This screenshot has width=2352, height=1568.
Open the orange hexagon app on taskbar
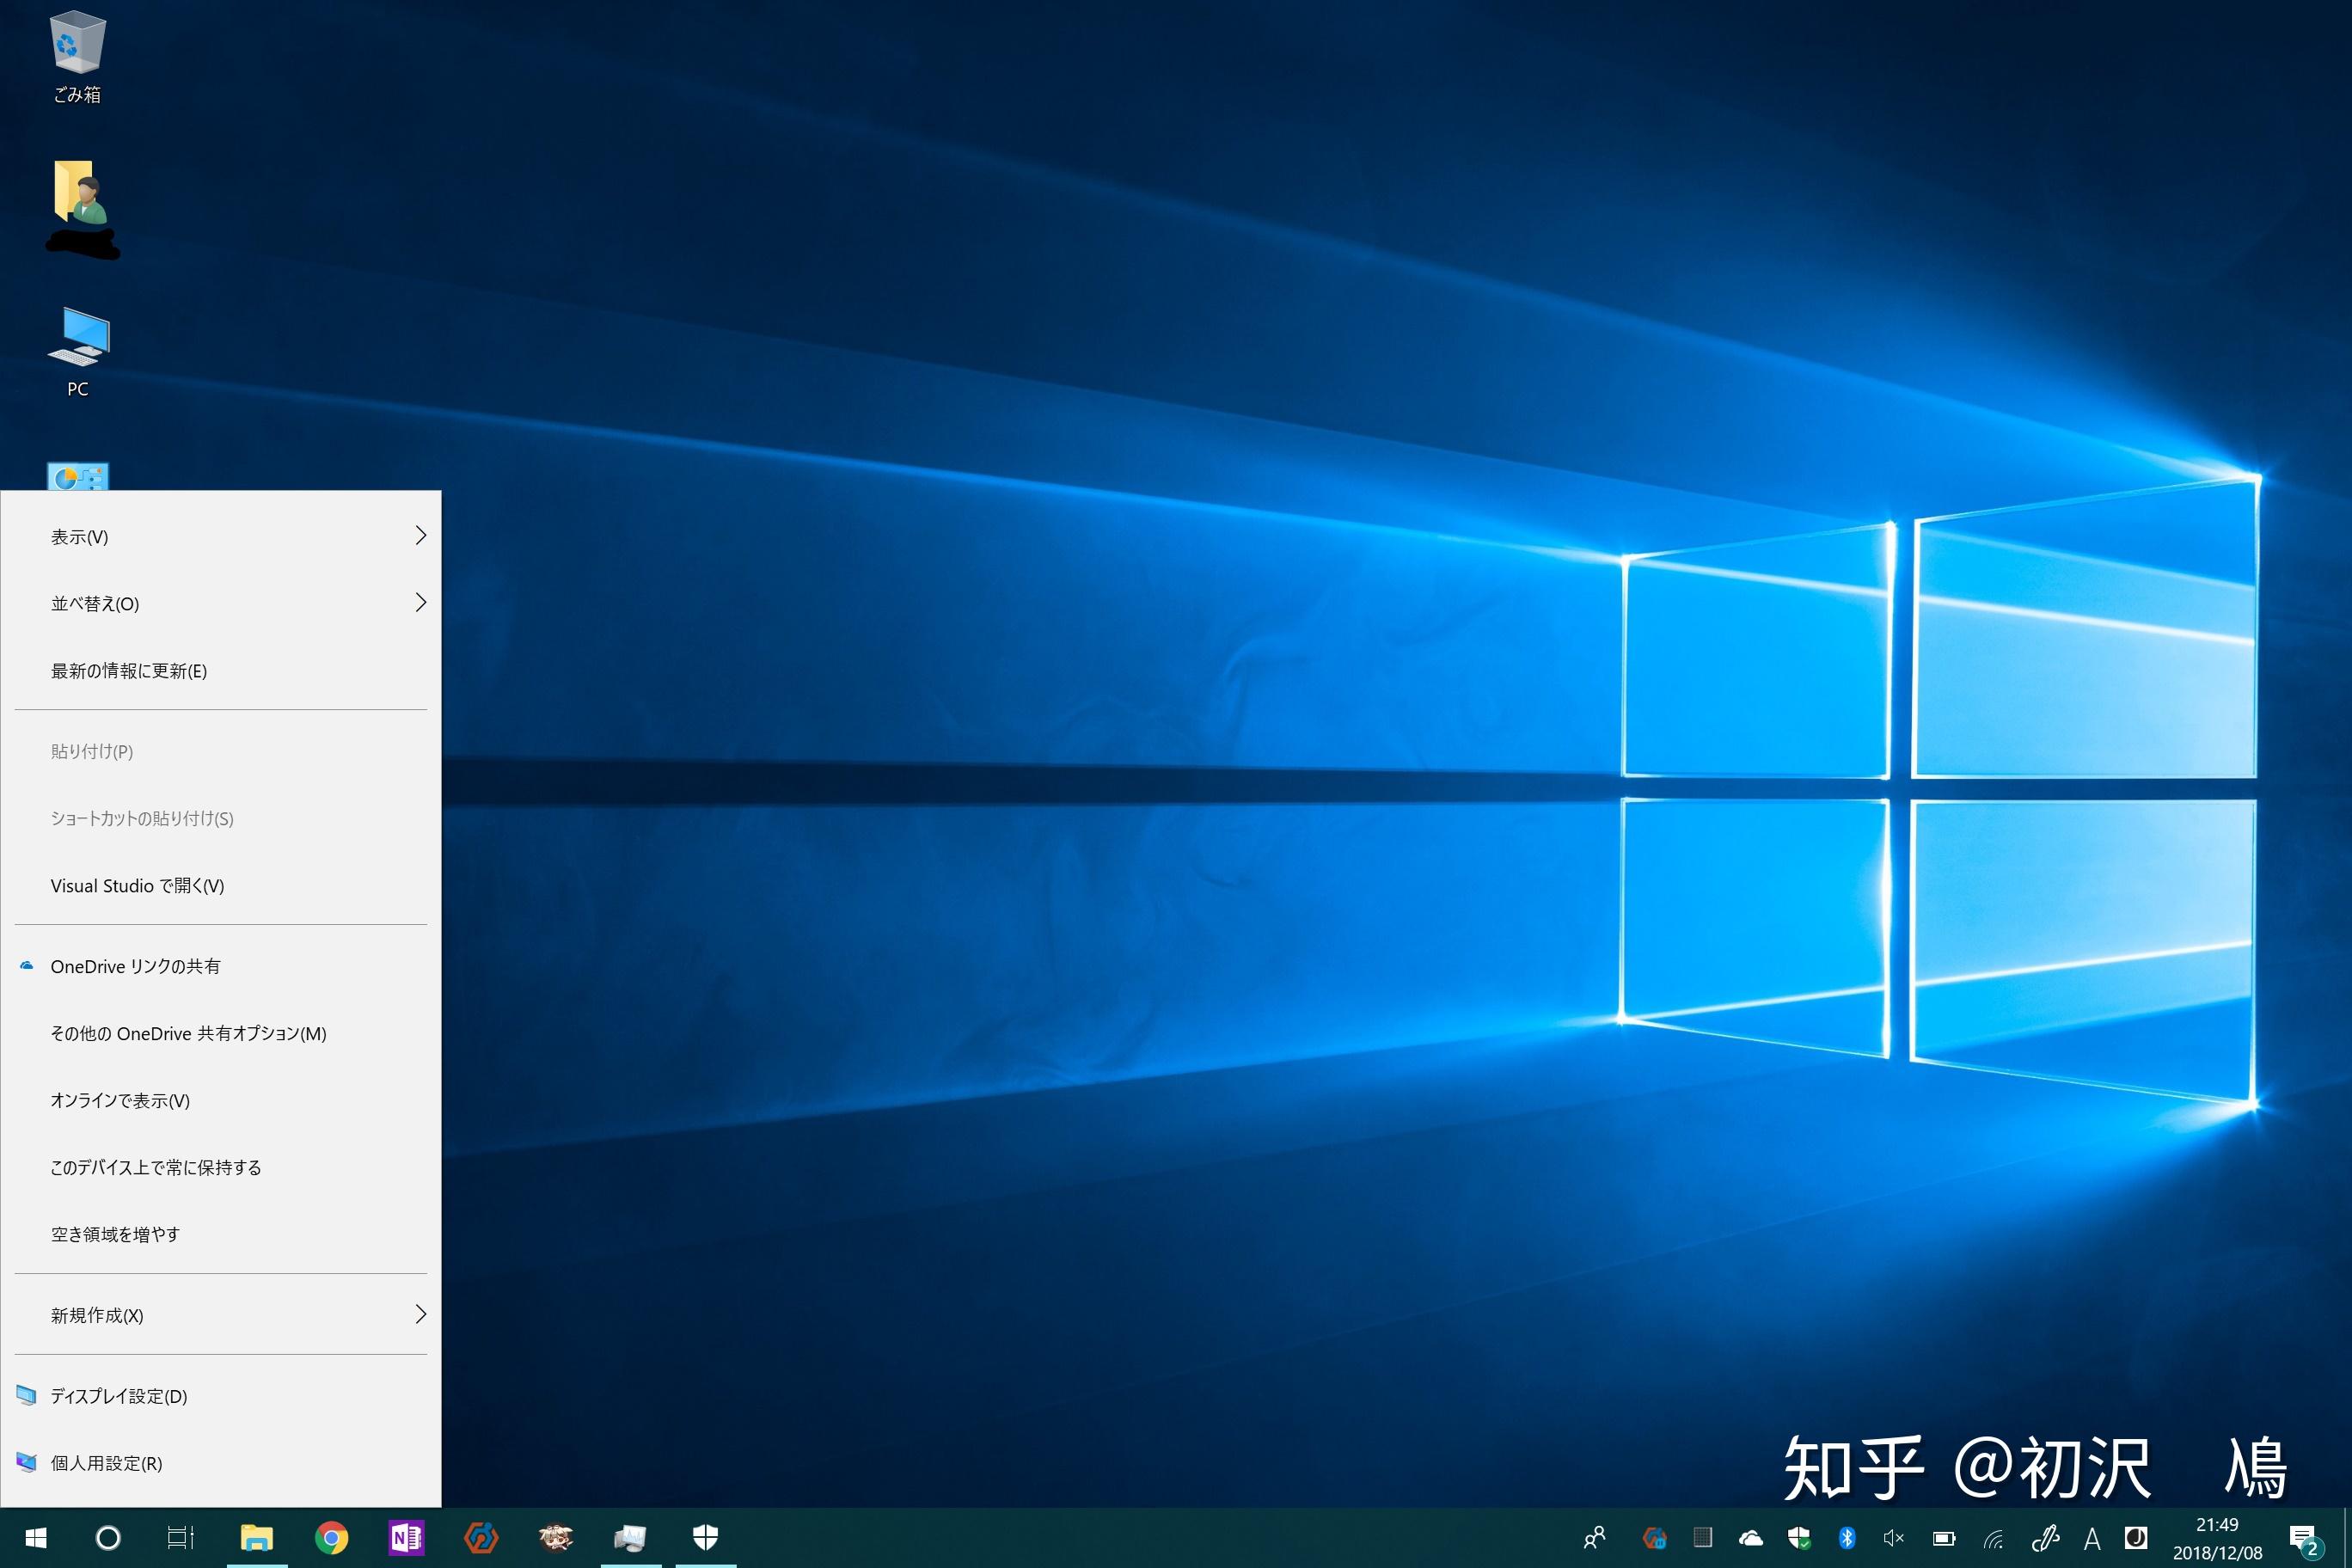tap(481, 1538)
